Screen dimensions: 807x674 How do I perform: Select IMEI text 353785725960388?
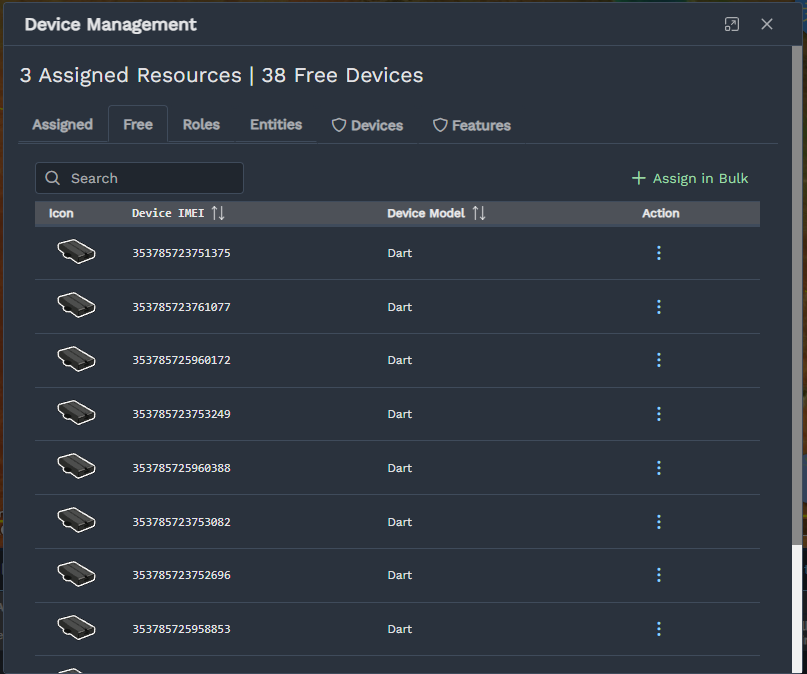(182, 468)
